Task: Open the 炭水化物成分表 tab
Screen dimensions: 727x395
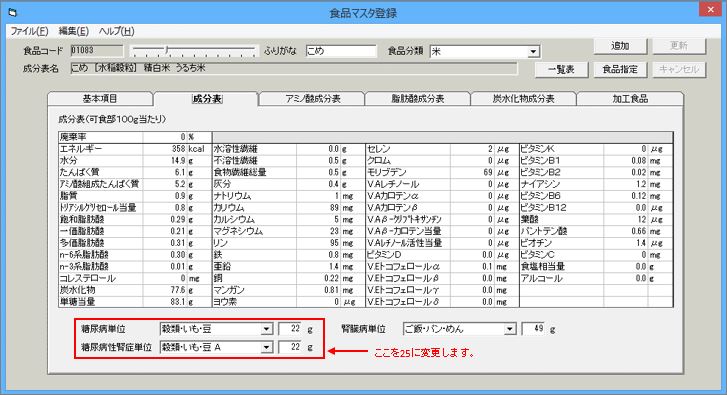Action: 523,99
